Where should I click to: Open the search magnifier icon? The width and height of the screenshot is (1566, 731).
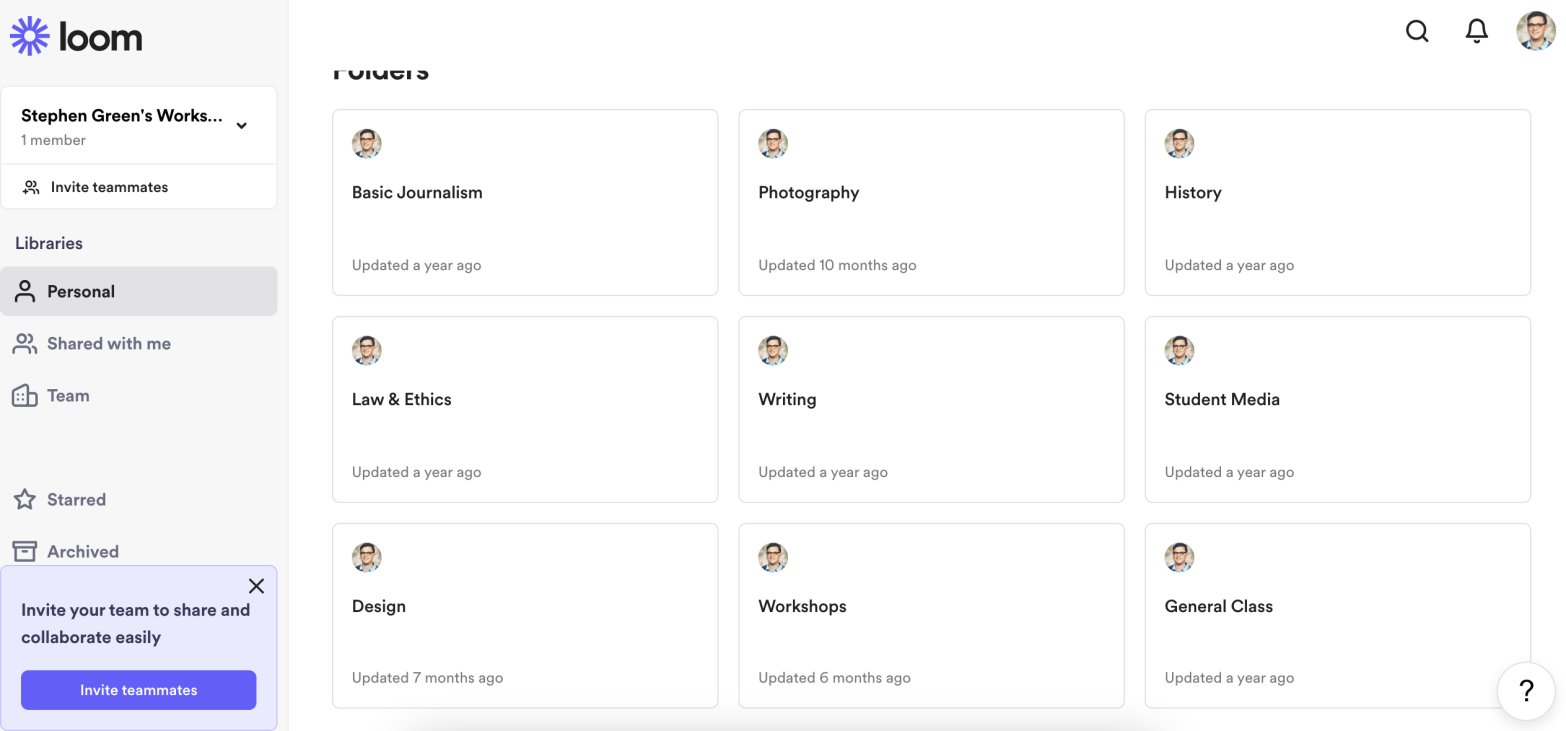click(1416, 32)
